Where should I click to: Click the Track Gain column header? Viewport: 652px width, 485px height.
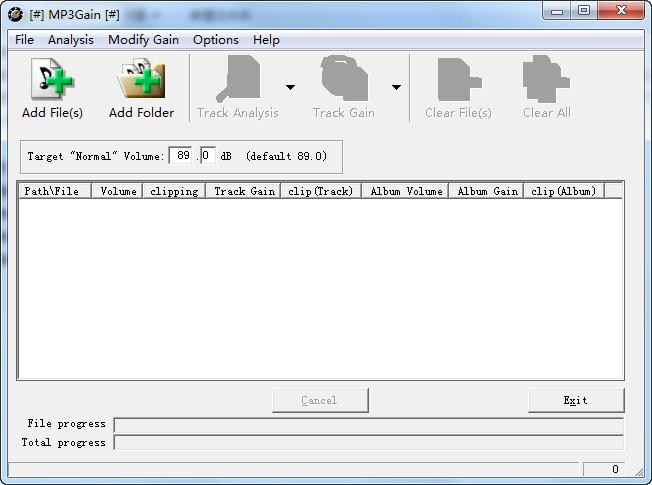[x=243, y=191]
